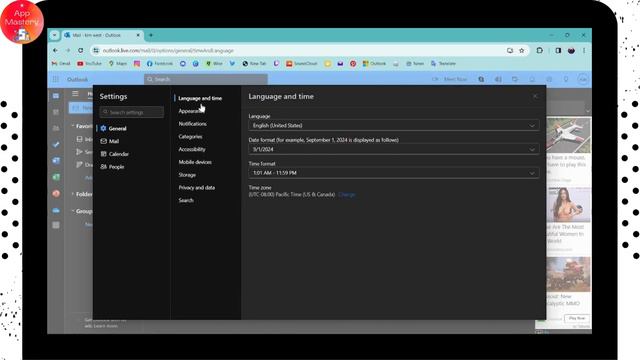
Task: Open the Time format dropdown
Action: point(393,173)
